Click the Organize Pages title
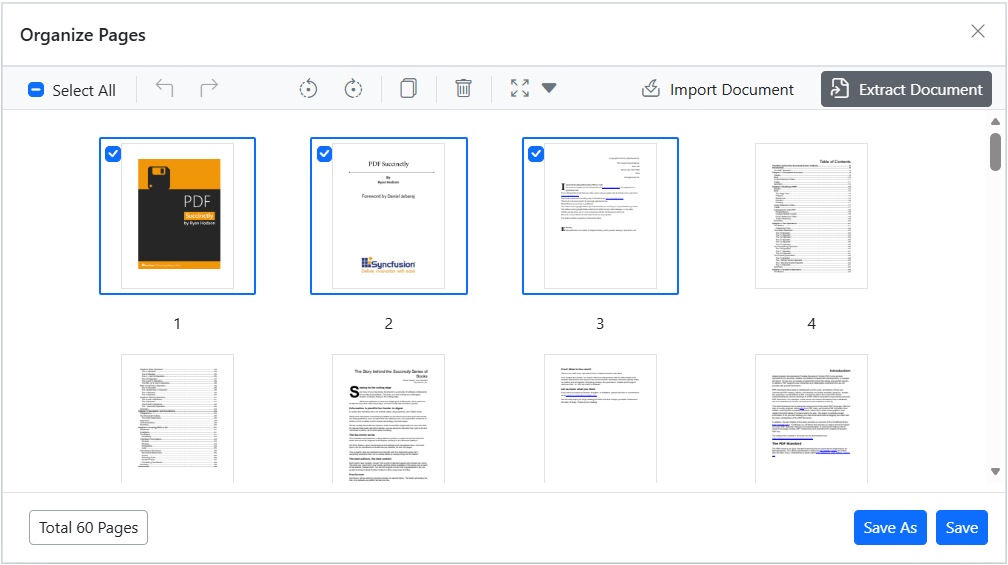 click(x=83, y=35)
